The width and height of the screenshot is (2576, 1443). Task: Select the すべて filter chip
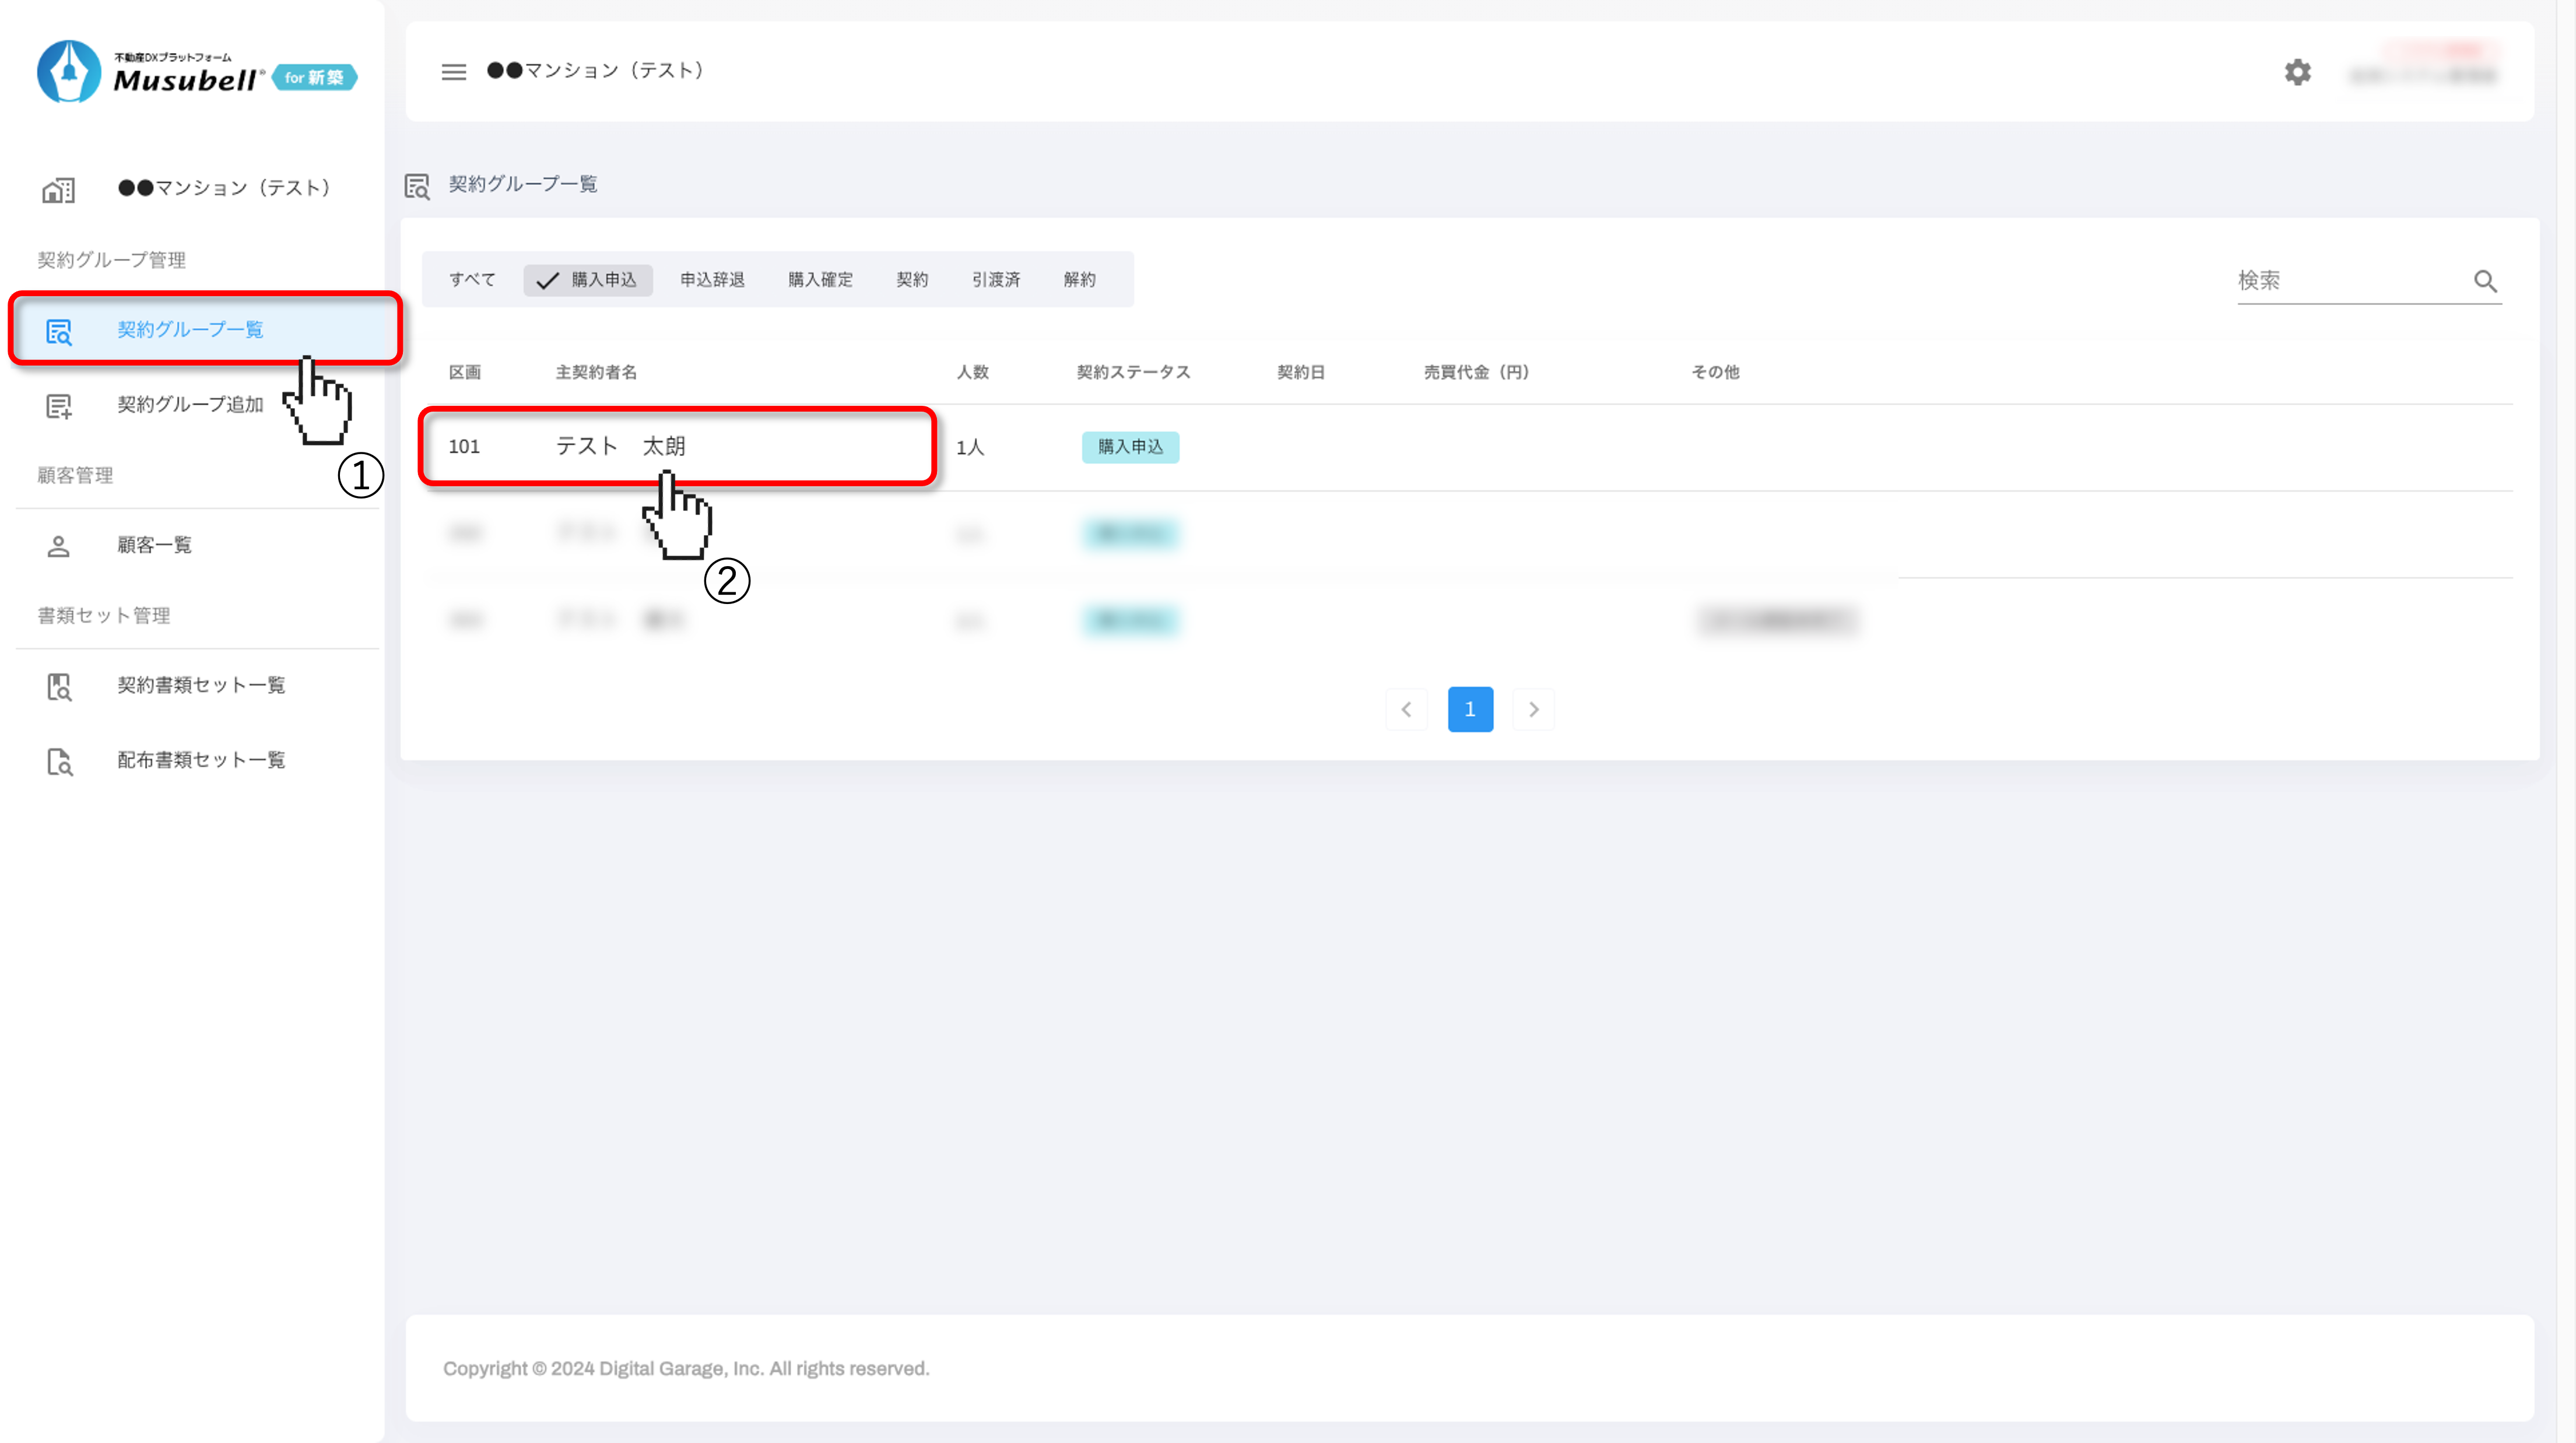(x=472, y=280)
